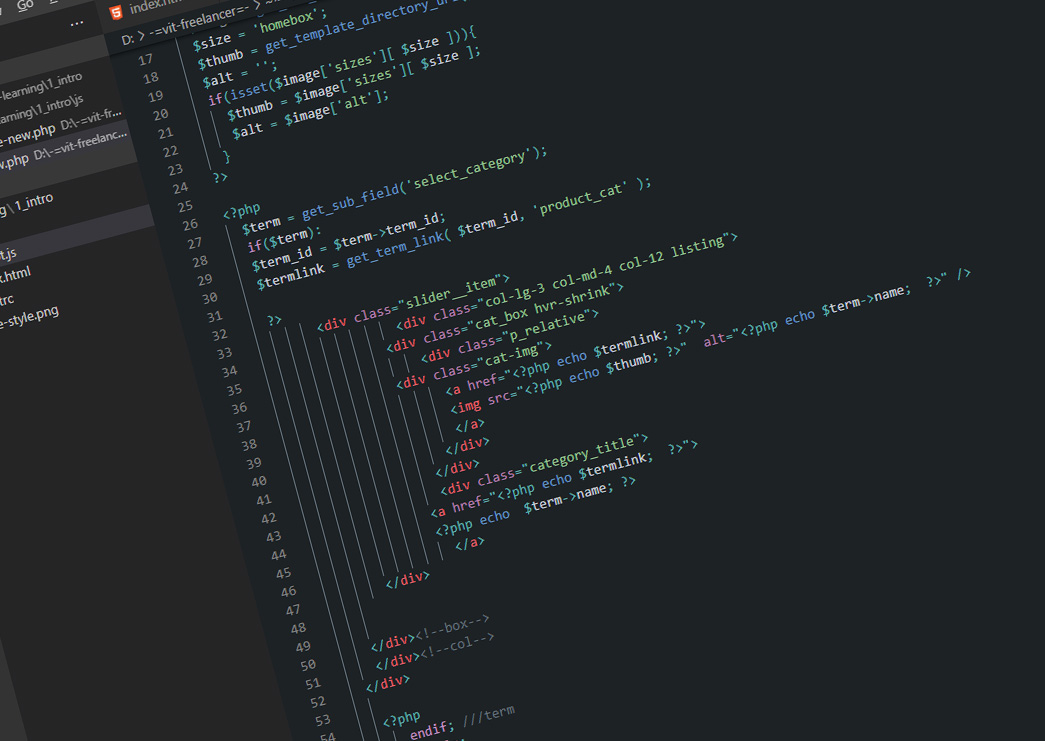Click line number 26 in the gutter
1045x741 pixels.
tap(190, 225)
